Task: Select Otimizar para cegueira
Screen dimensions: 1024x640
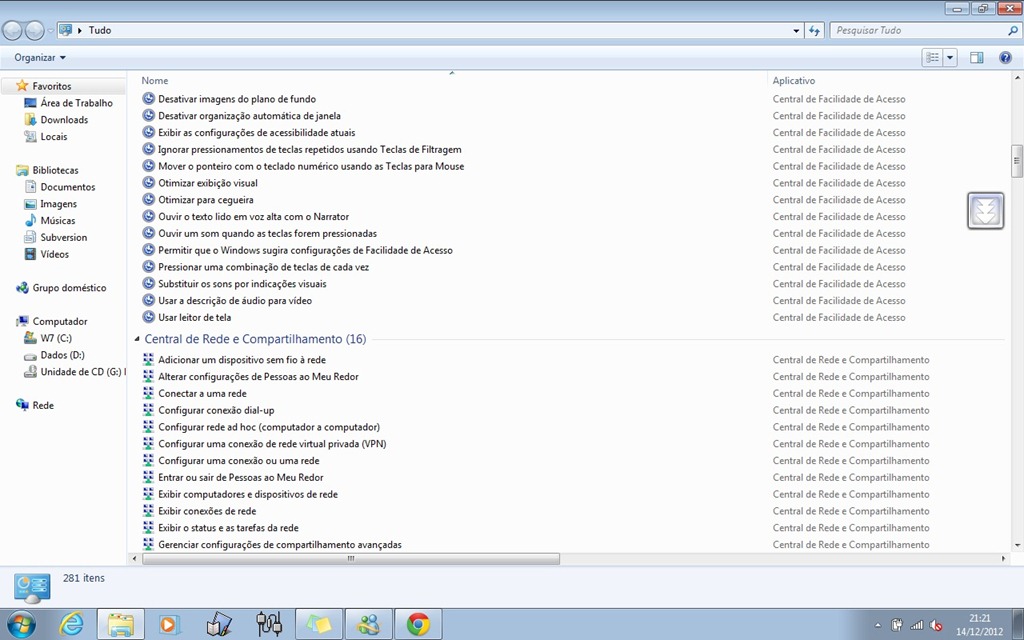Action: (206, 200)
